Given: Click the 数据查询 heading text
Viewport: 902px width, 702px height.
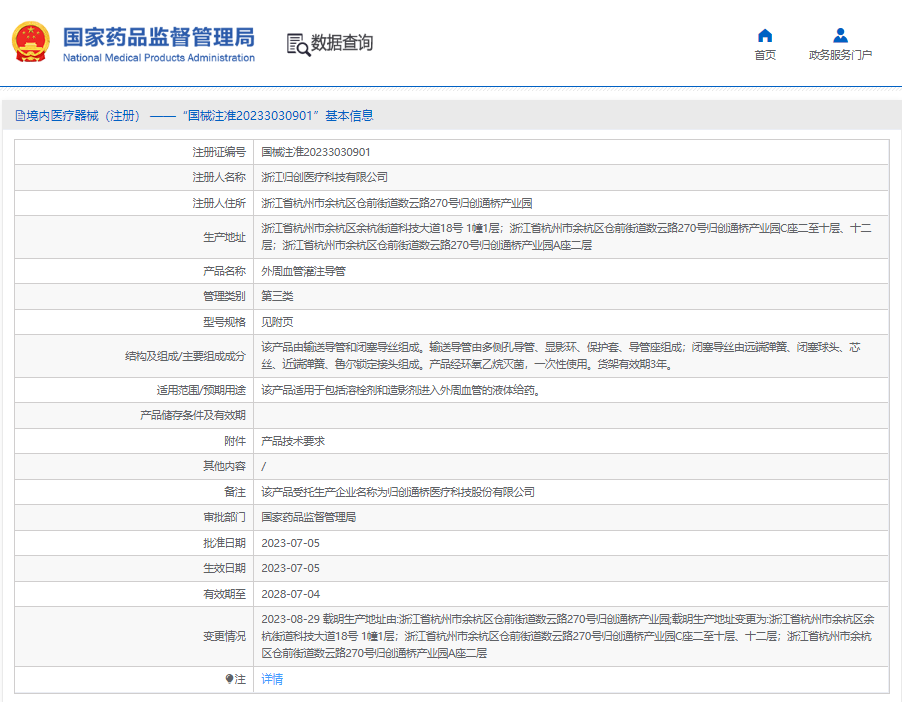Looking at the screenshot, I should pyautogui.click(x=342, y=43).
